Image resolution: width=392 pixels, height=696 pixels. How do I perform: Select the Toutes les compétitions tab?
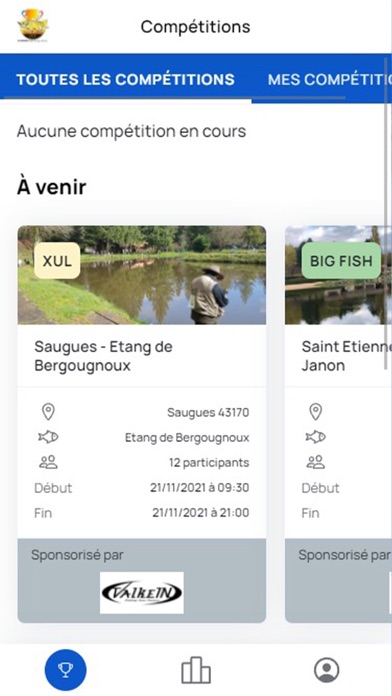click(x=126, y=79)
